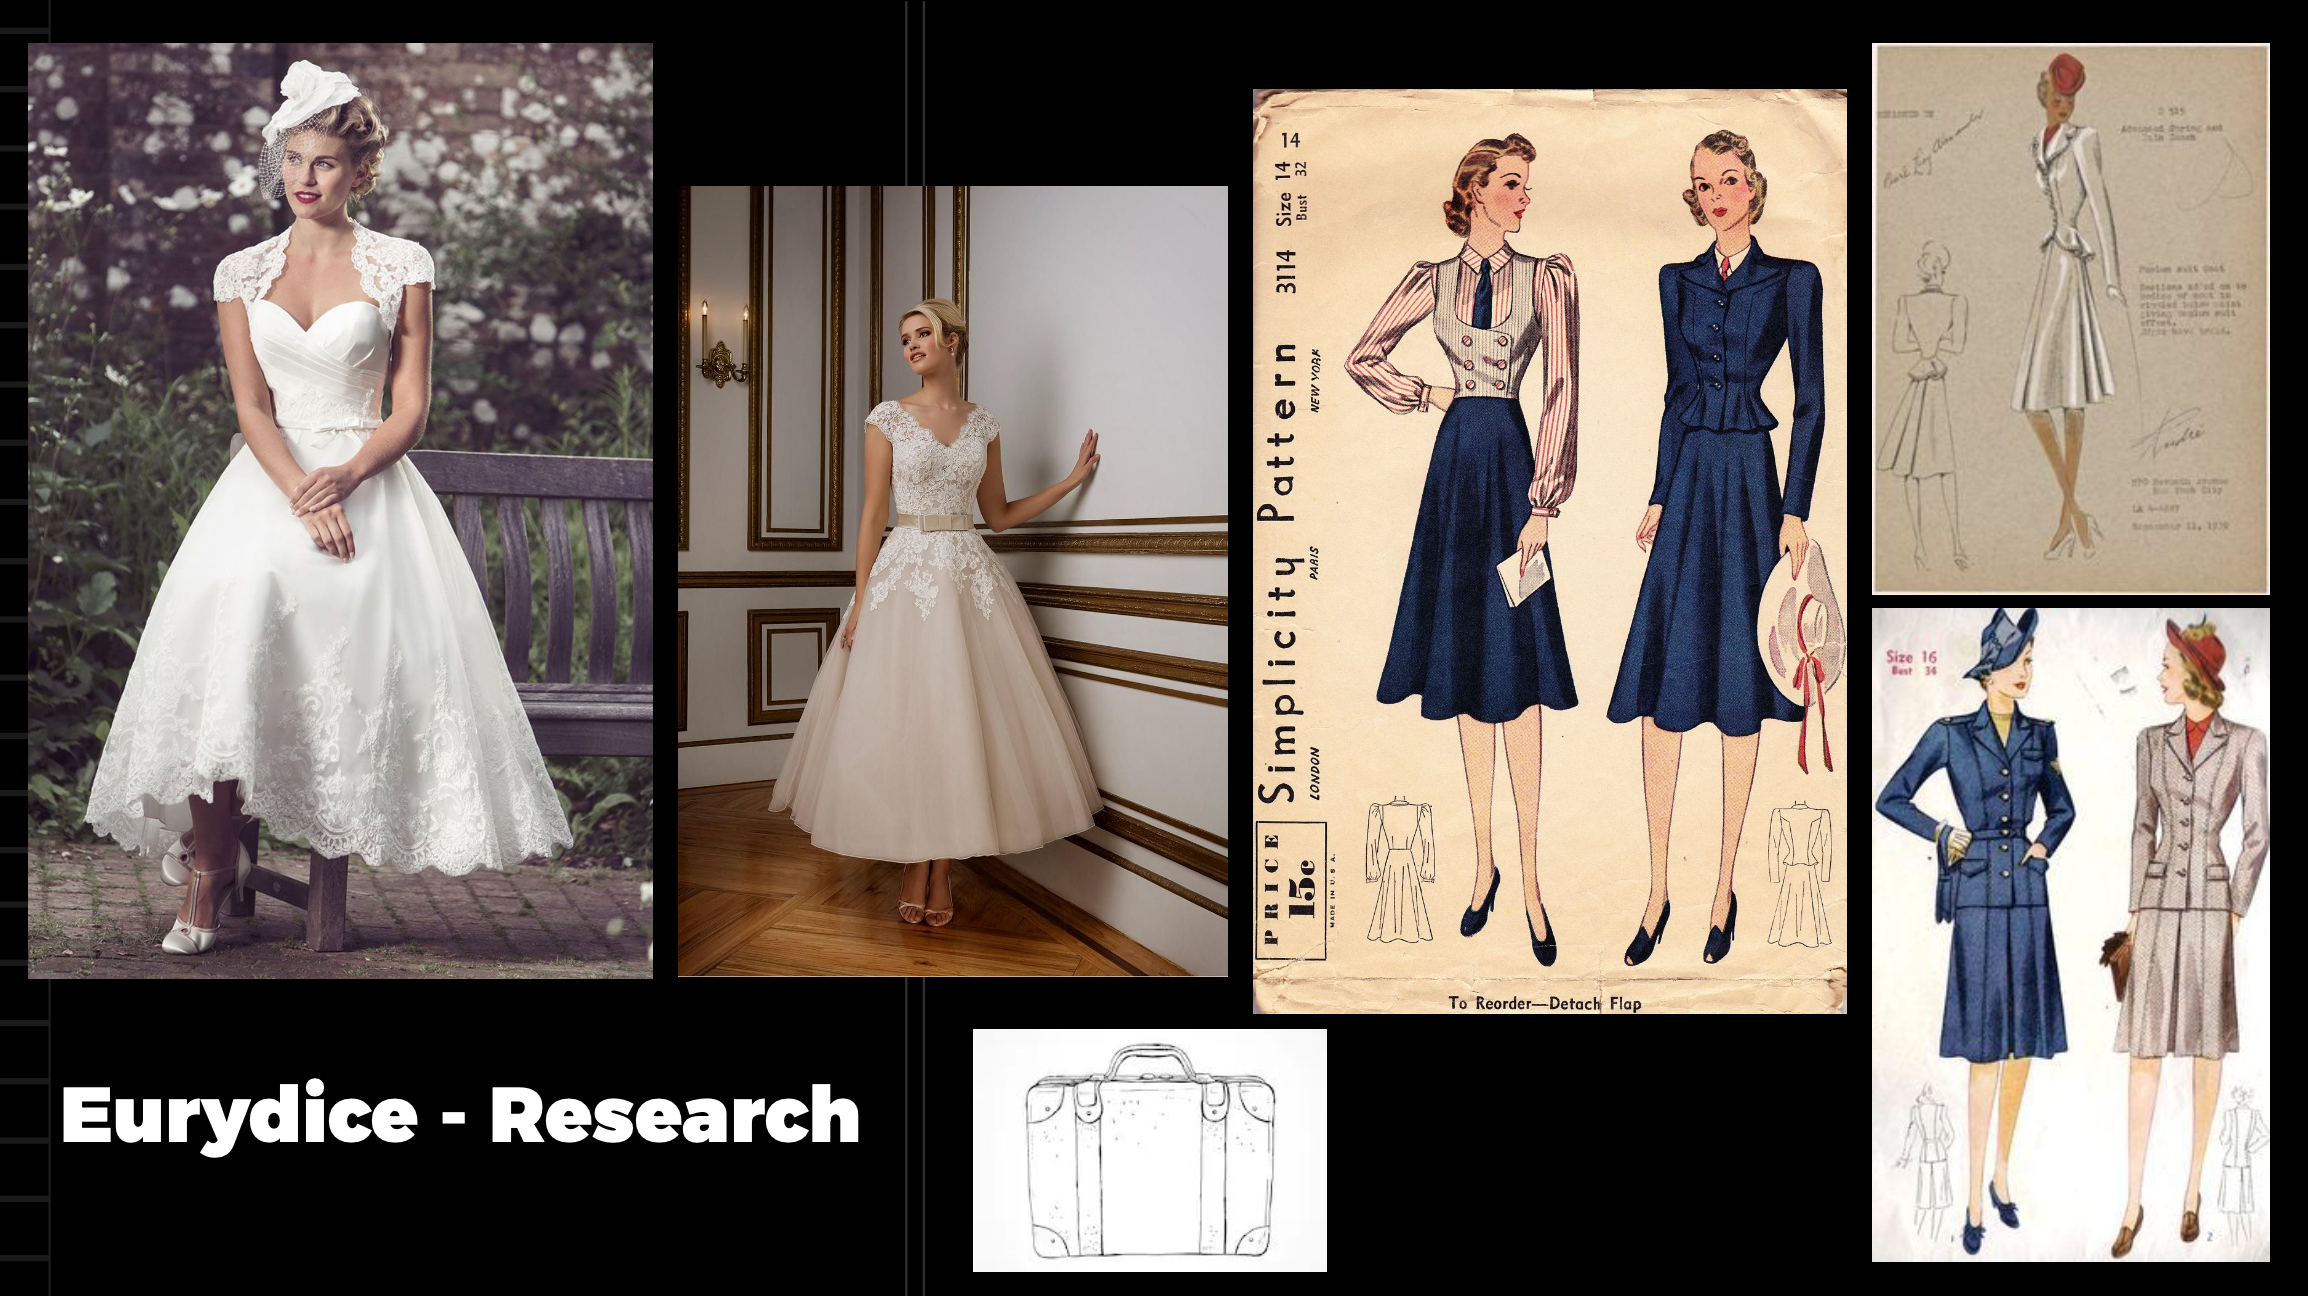Viewport: 2308px width, 1296px height.
Task: Select the grey fashion sketch with red hat
Action: pos(2070,318)
